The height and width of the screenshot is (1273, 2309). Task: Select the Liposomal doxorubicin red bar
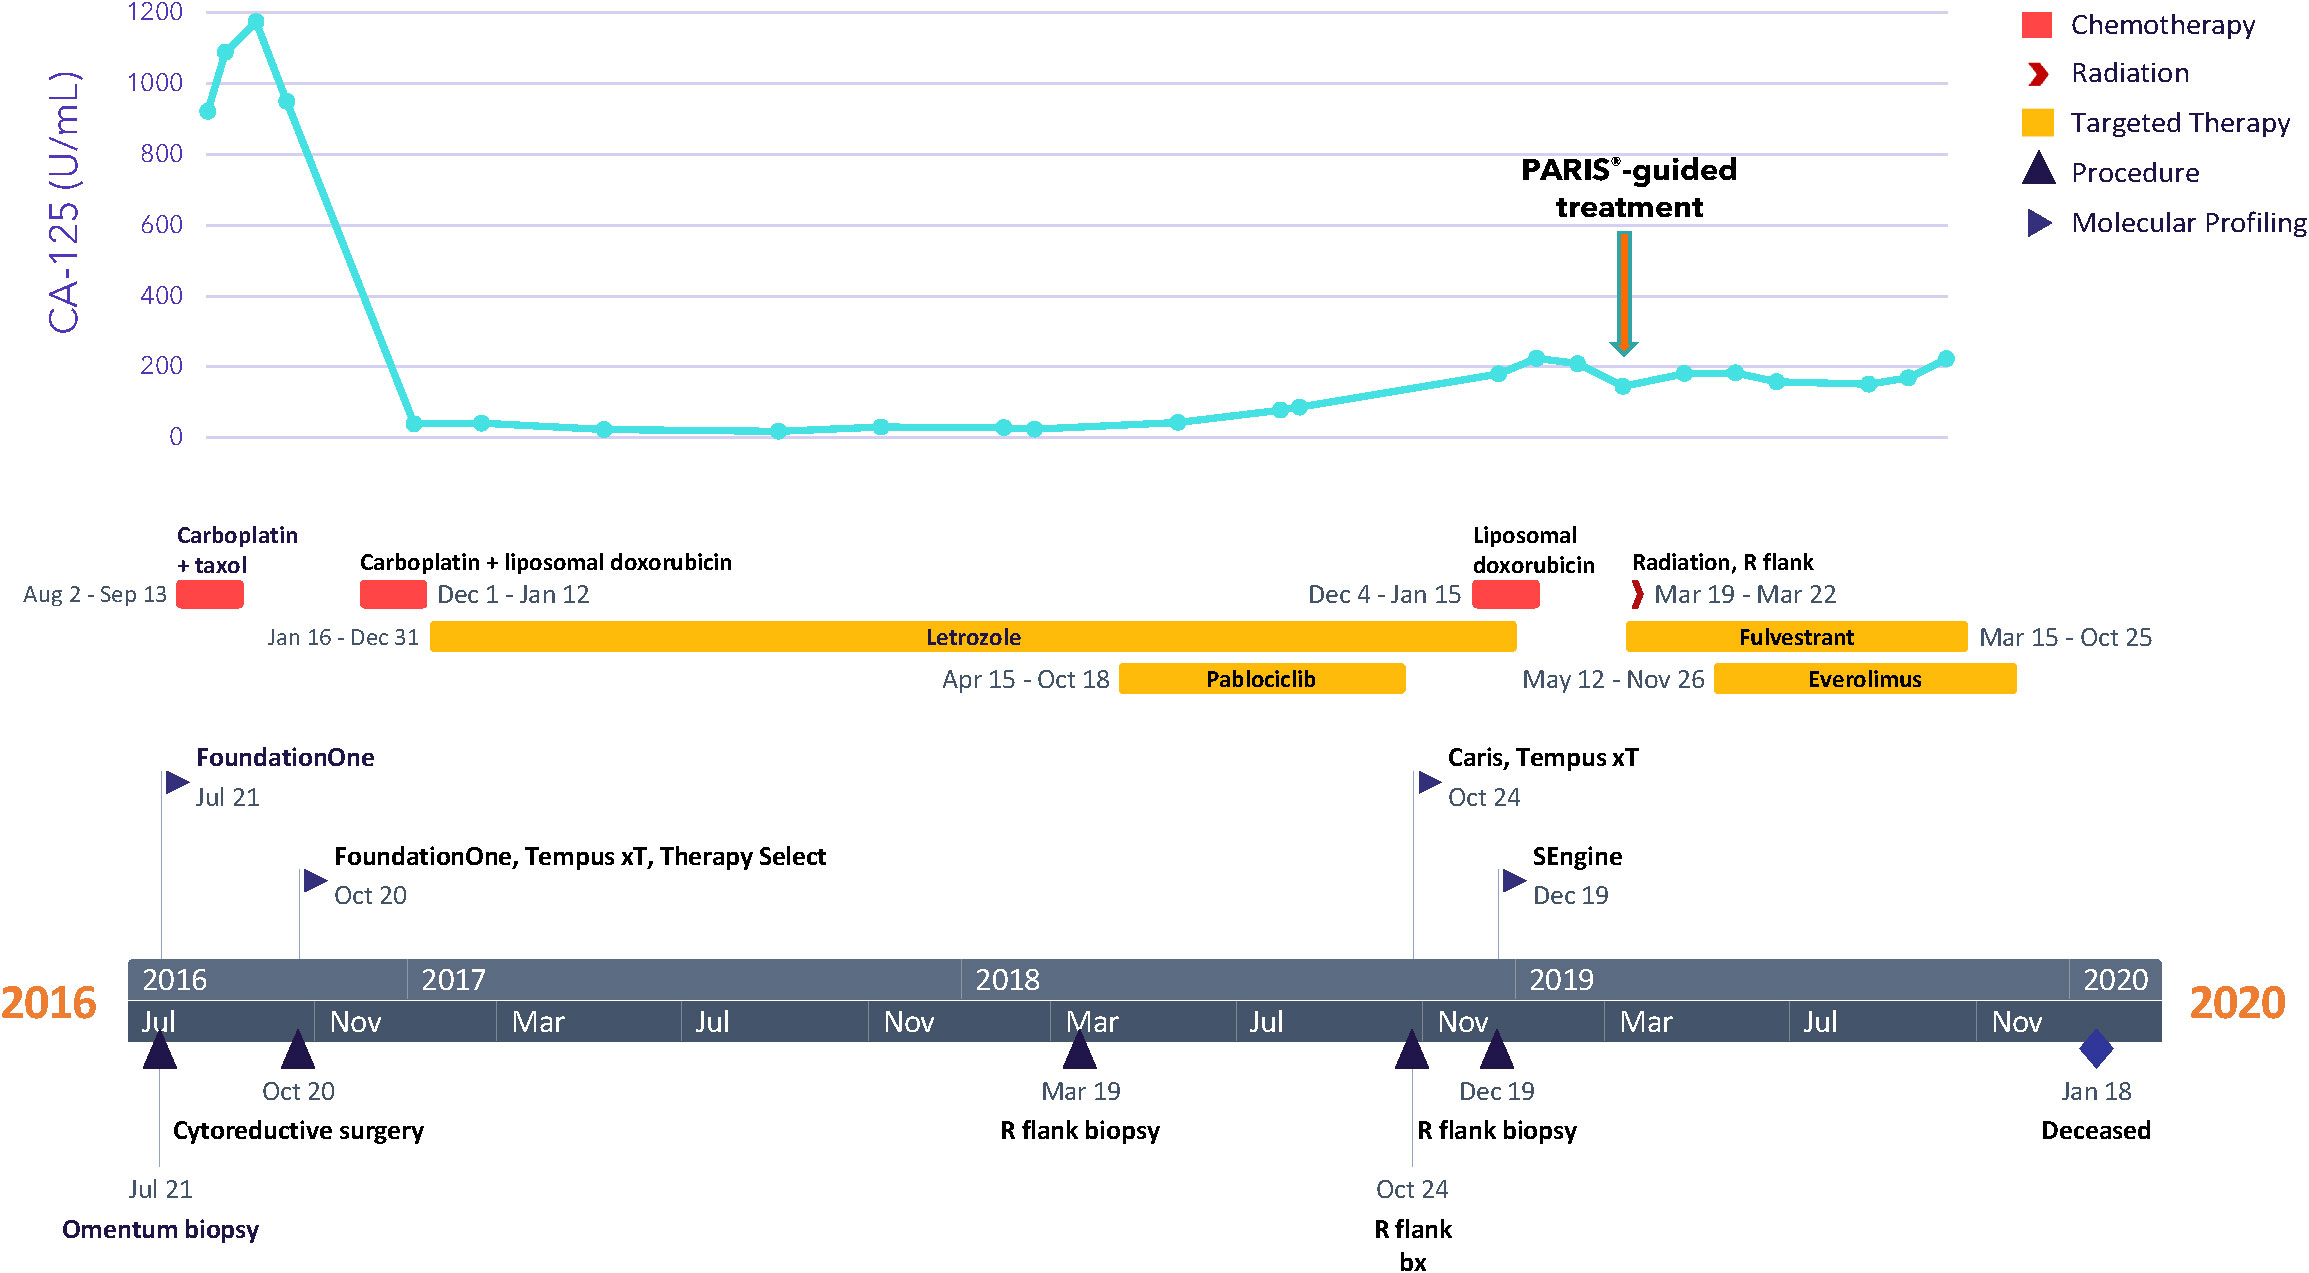click(1506, 594)
